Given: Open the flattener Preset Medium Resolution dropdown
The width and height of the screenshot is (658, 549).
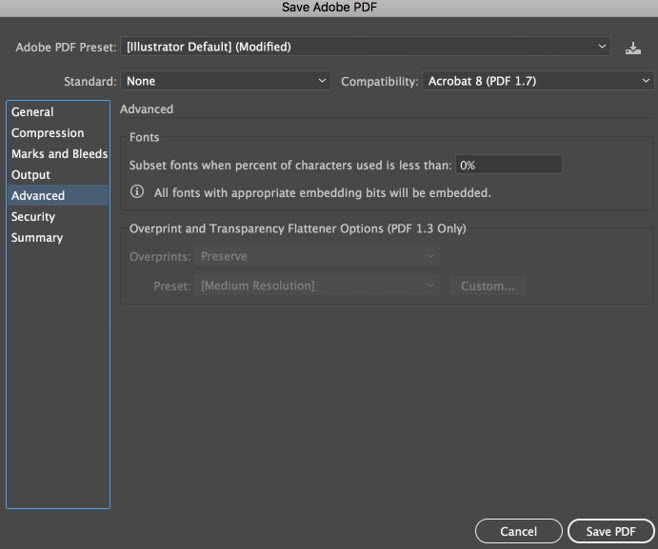Looking at the screenshot, I should click(x=318, y=286).
